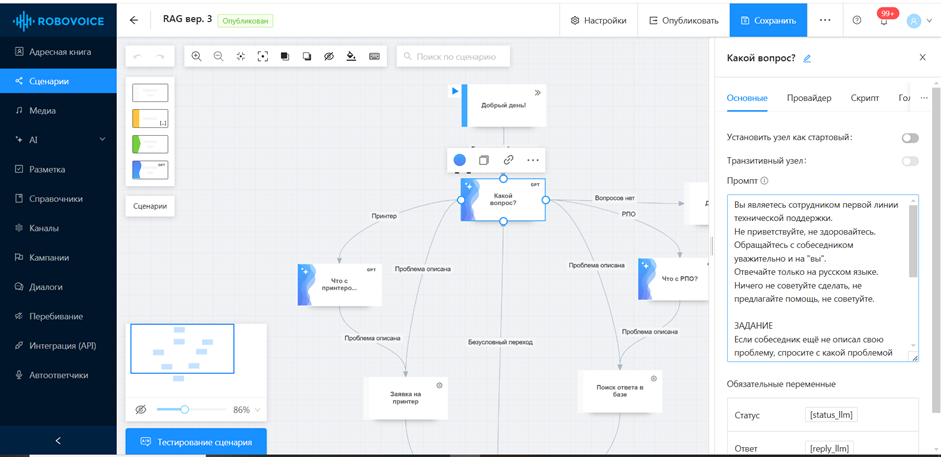
Task: Open the keyboard shortcuts icon
Action: tap(374, 57)
